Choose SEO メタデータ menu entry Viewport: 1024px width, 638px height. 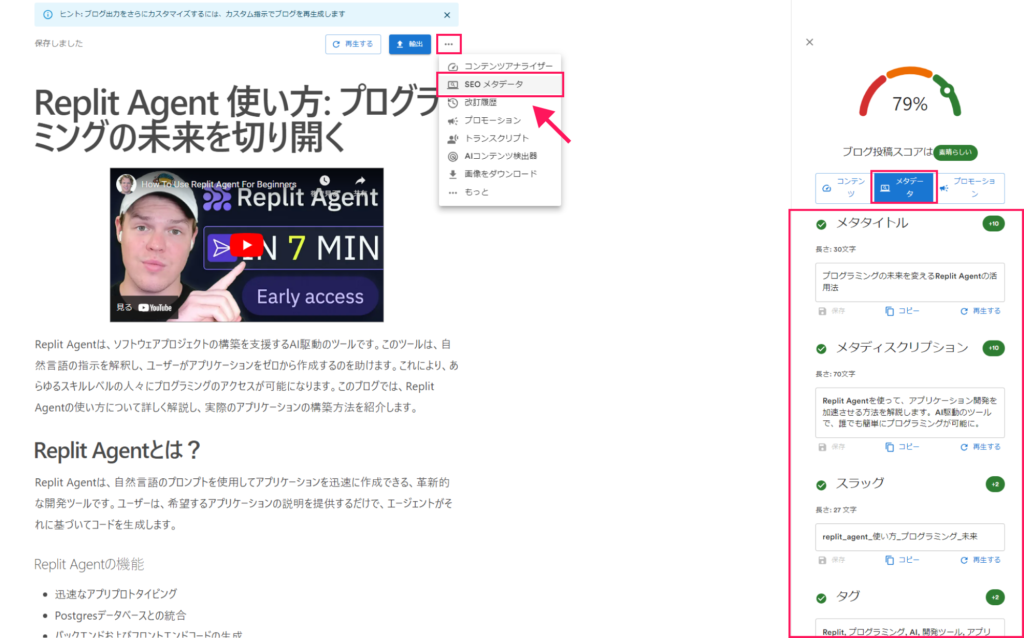(x=500, y=85)
